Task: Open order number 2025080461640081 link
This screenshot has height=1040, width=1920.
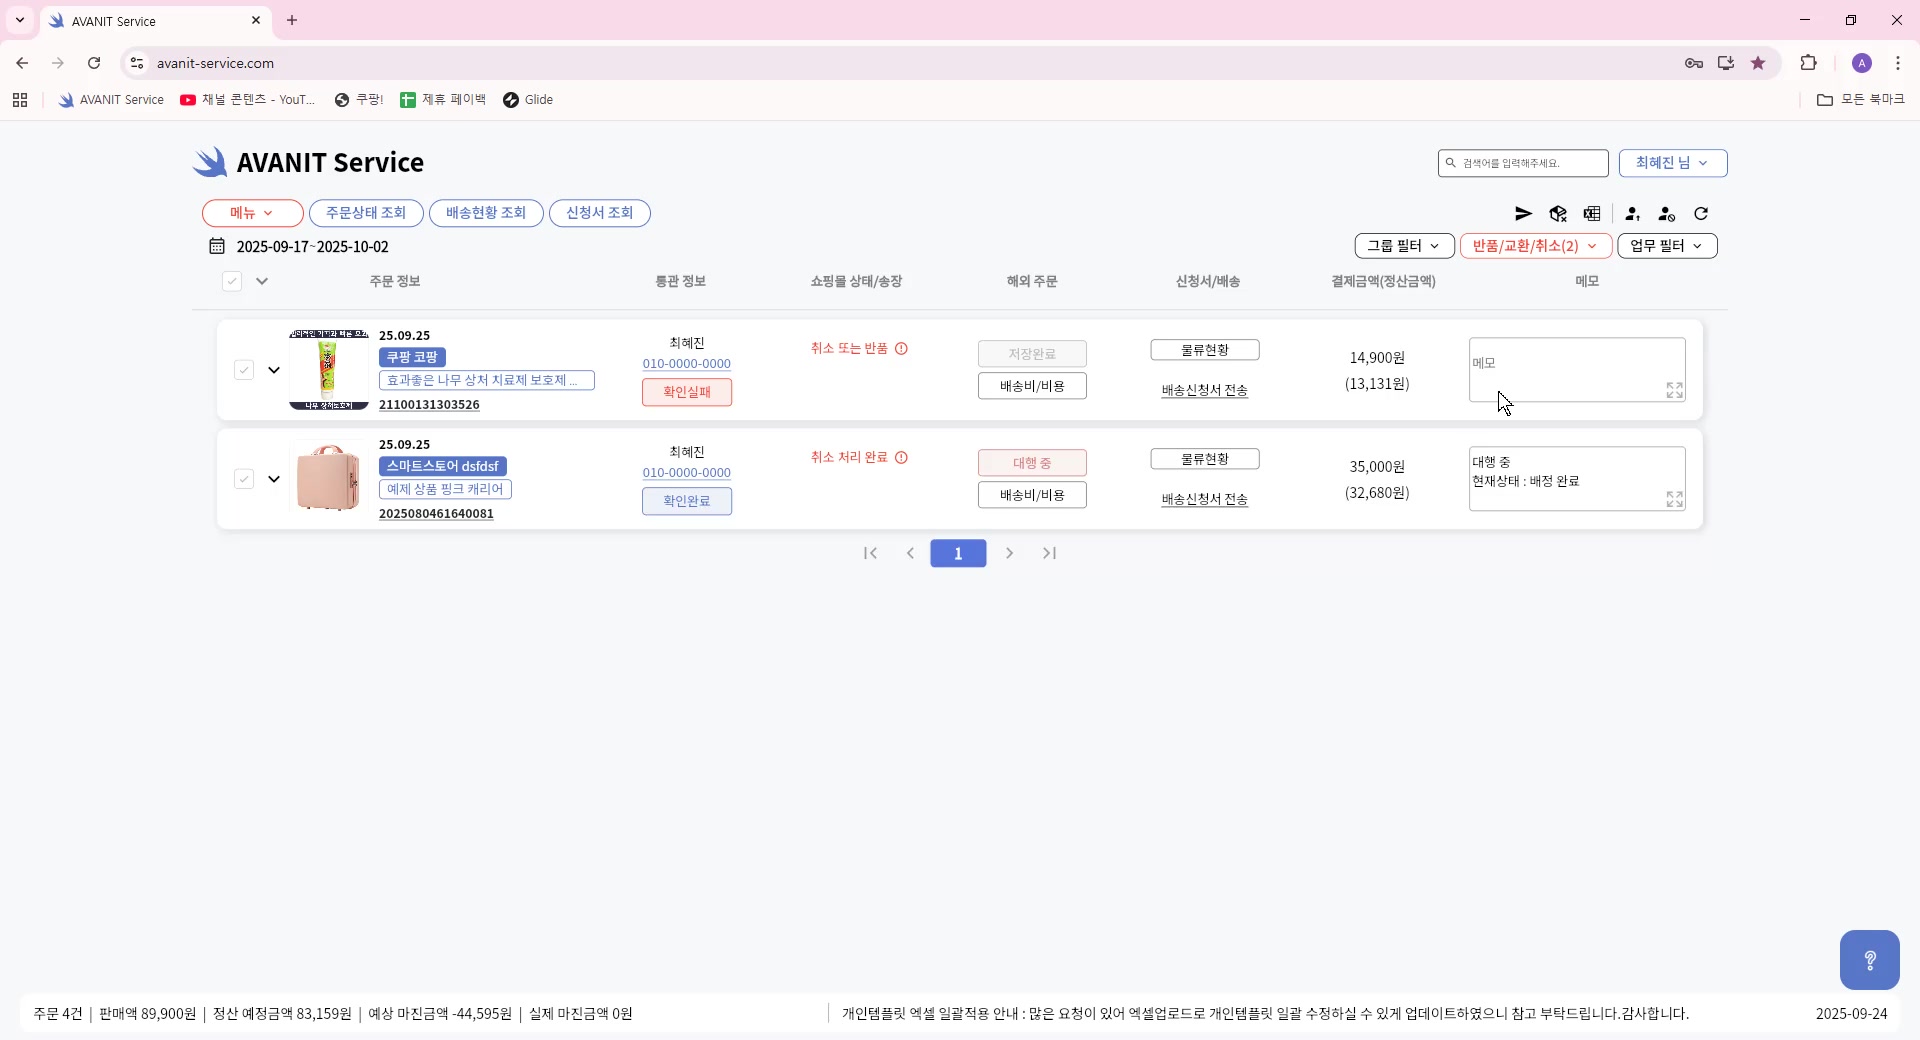Action: tap(436, 514)
